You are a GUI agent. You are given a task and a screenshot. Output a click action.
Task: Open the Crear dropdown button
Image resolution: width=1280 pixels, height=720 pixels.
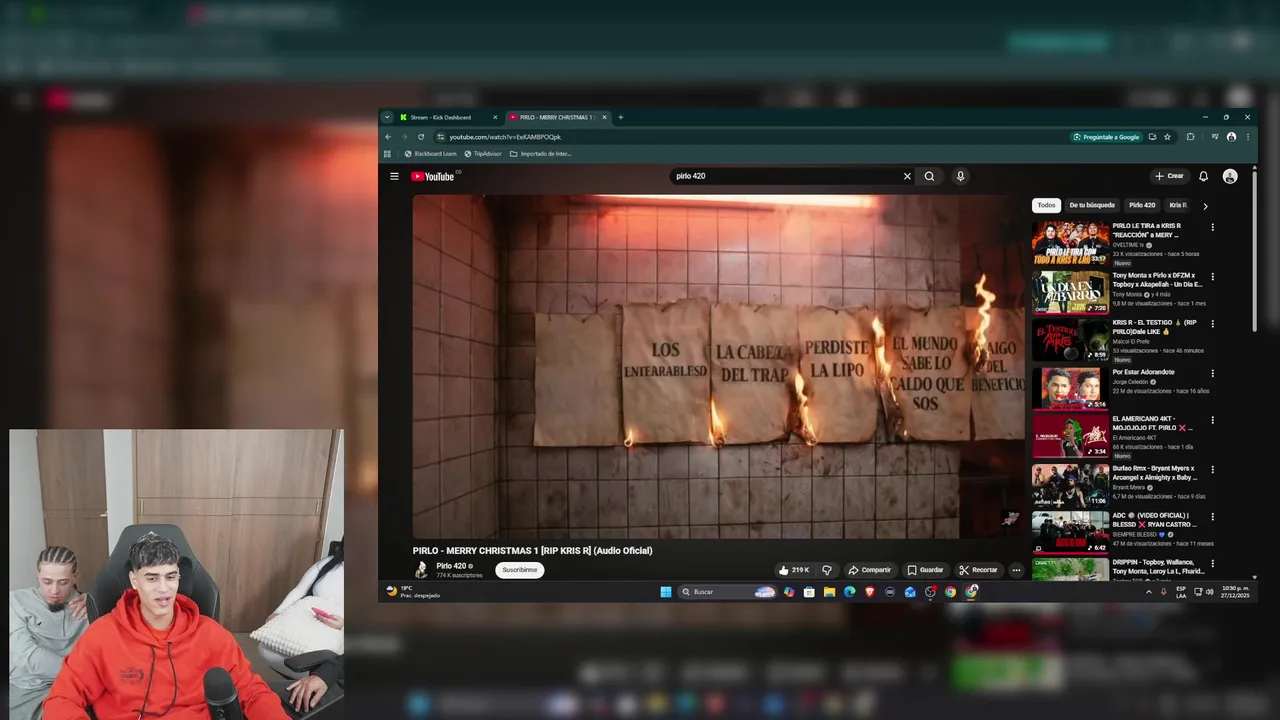(x=1169, y=176)
